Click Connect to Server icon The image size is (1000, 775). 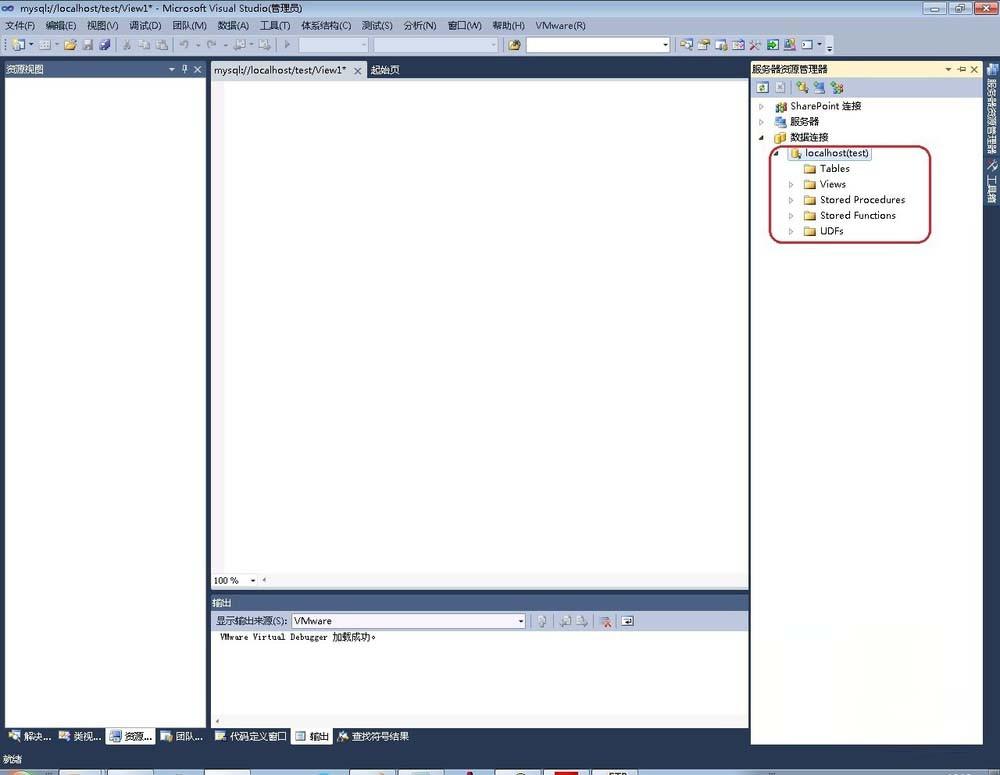pos(820,87)
